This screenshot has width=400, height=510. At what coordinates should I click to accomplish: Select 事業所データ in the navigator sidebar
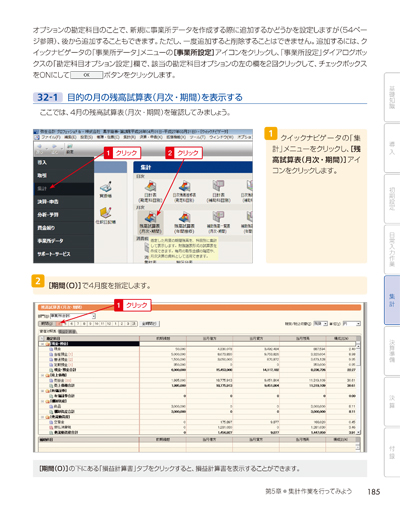coord(63,241)
